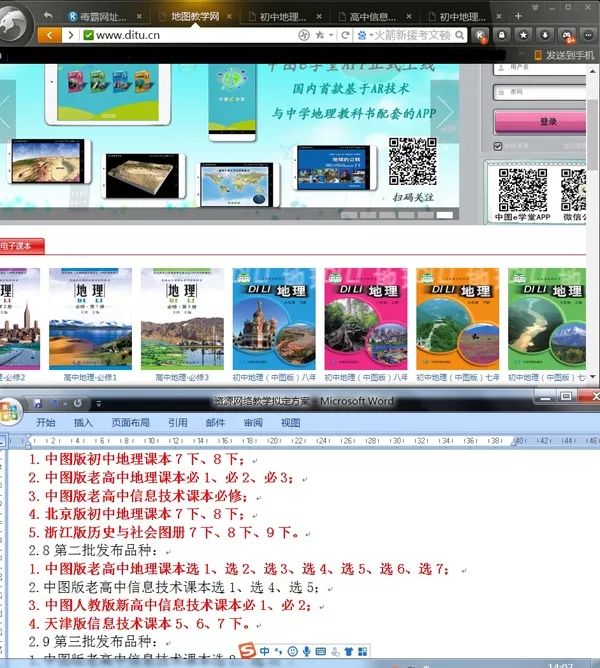Open downloads arrow icon in browser toolbar
Image resolution: width=600 pixels, height=668 pixels.
pos(545,35)
